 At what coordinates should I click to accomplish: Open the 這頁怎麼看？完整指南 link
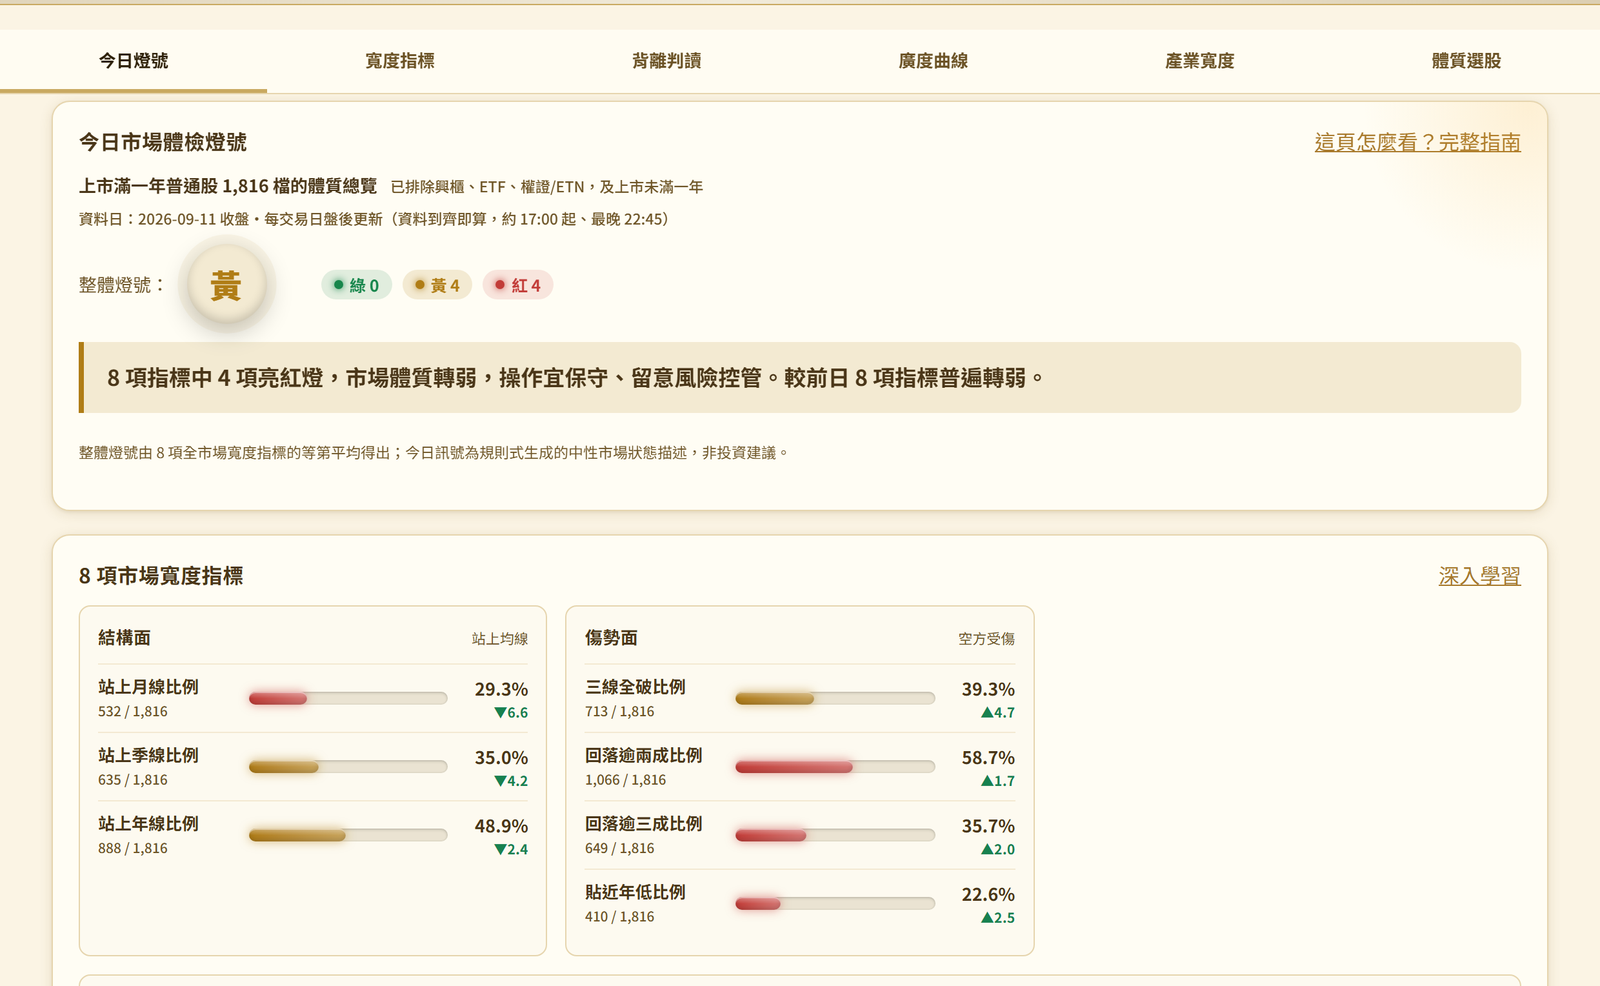[1417, 142]
